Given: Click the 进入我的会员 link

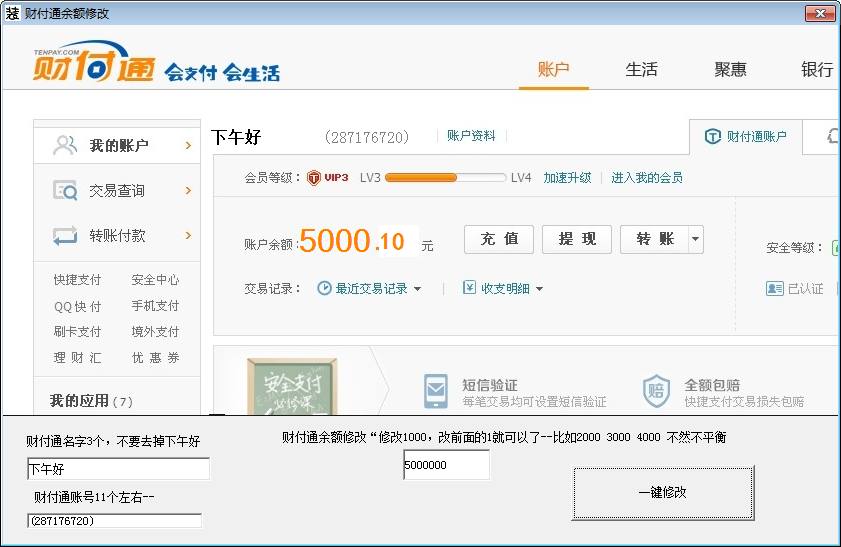Looking at the screenshot, I should tap(647, 178).
